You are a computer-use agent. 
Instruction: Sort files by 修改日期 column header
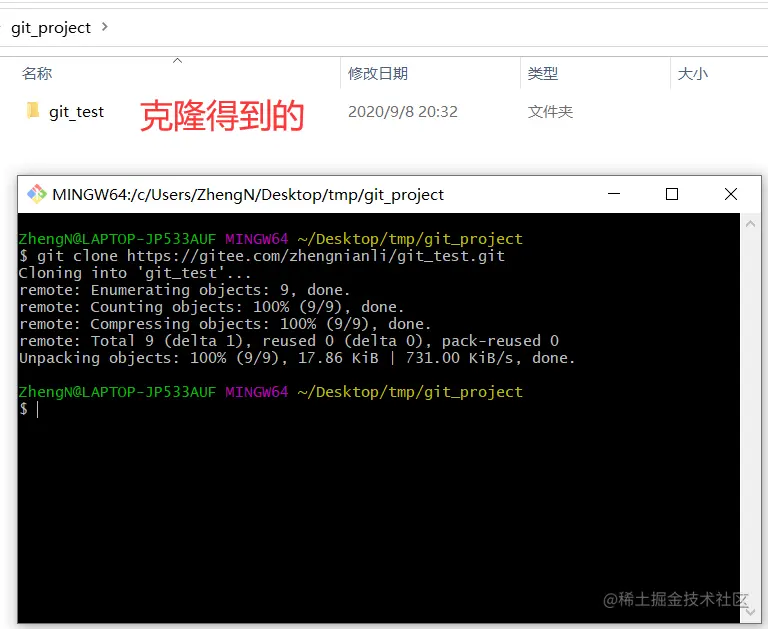(378, 73)
